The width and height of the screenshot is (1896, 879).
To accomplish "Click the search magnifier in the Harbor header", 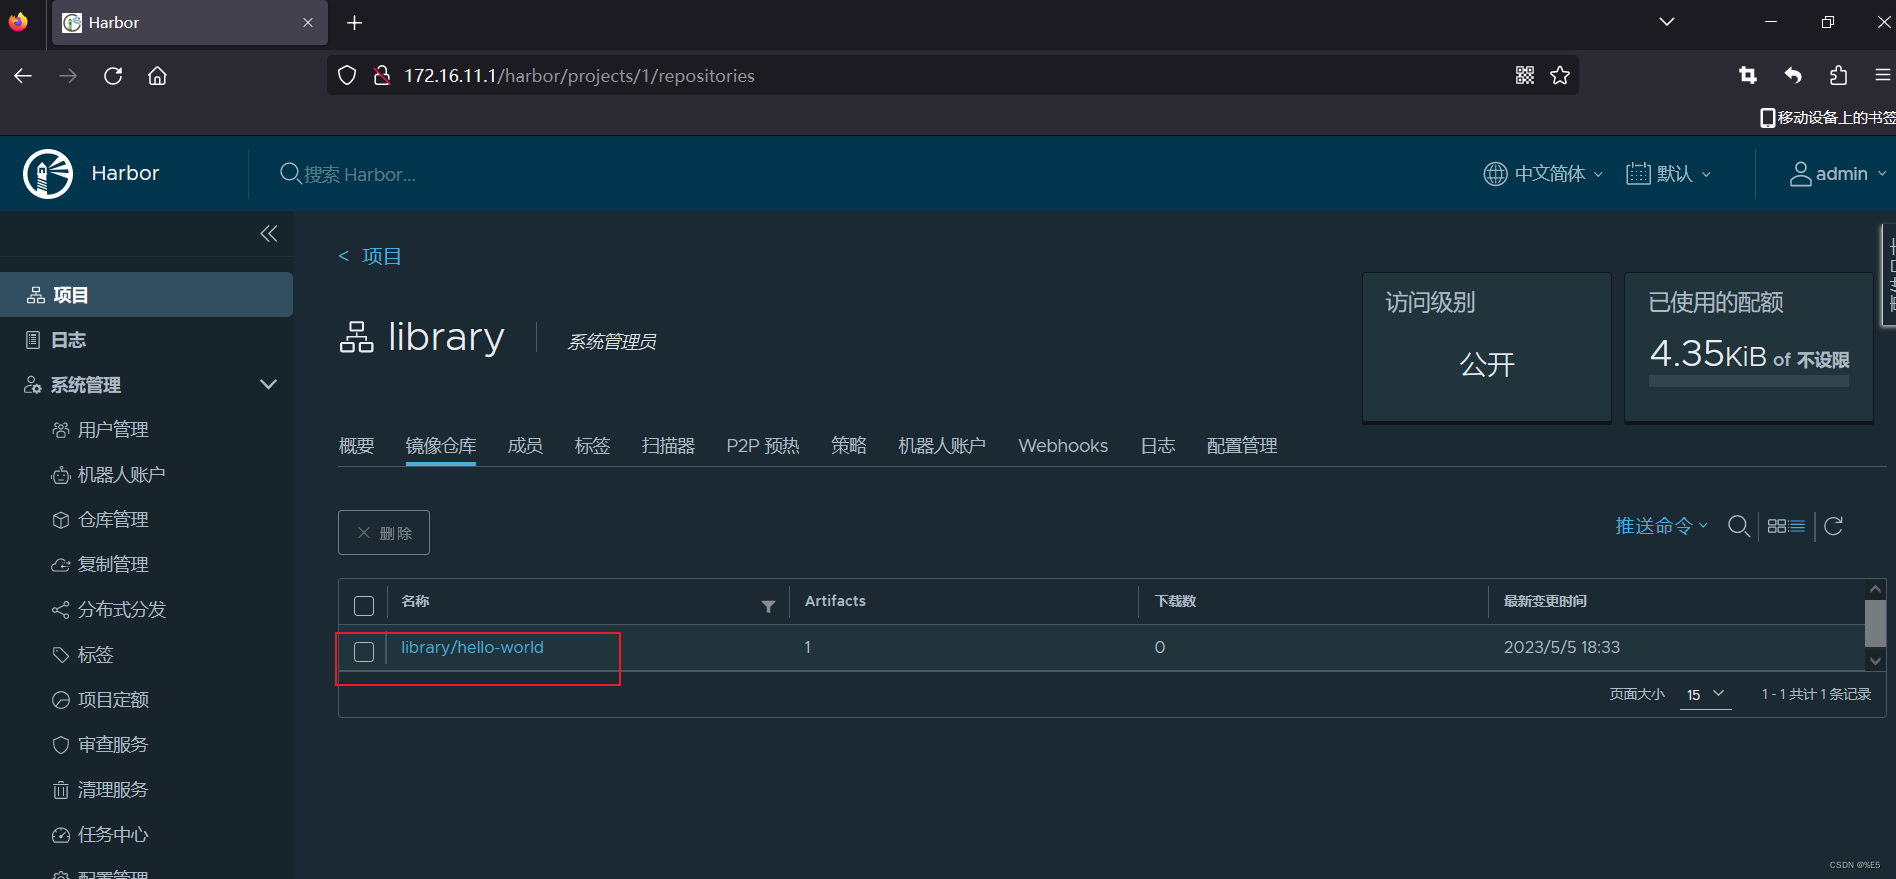I will tap(290, 173).
